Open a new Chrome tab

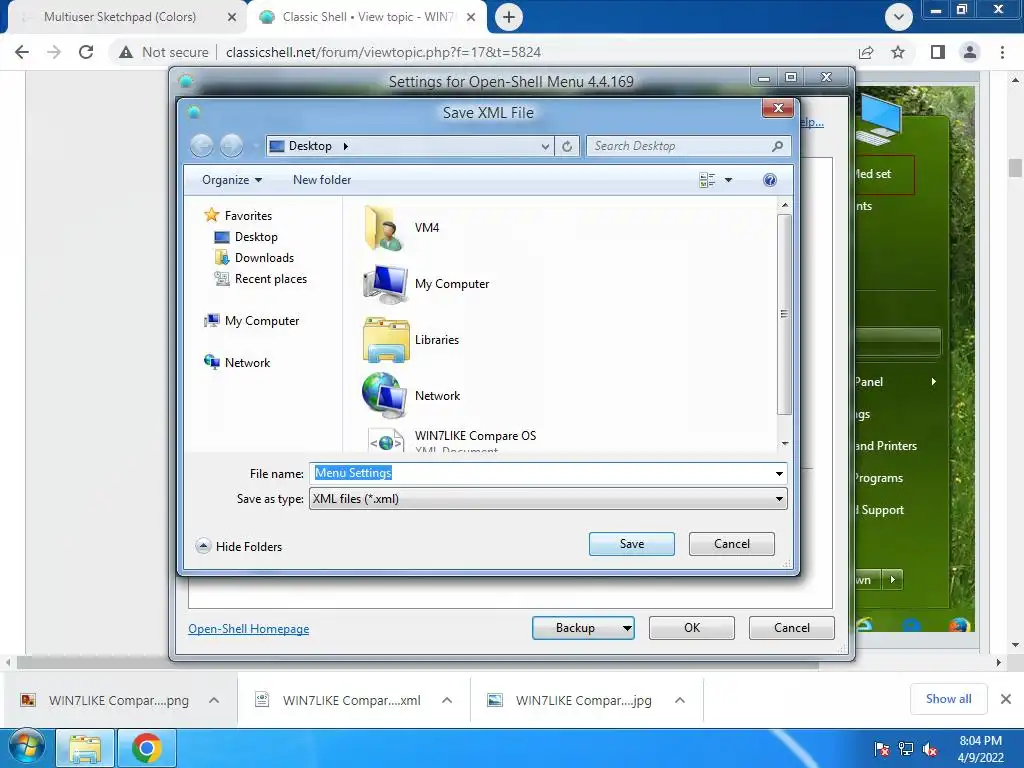tap(509, 17)
